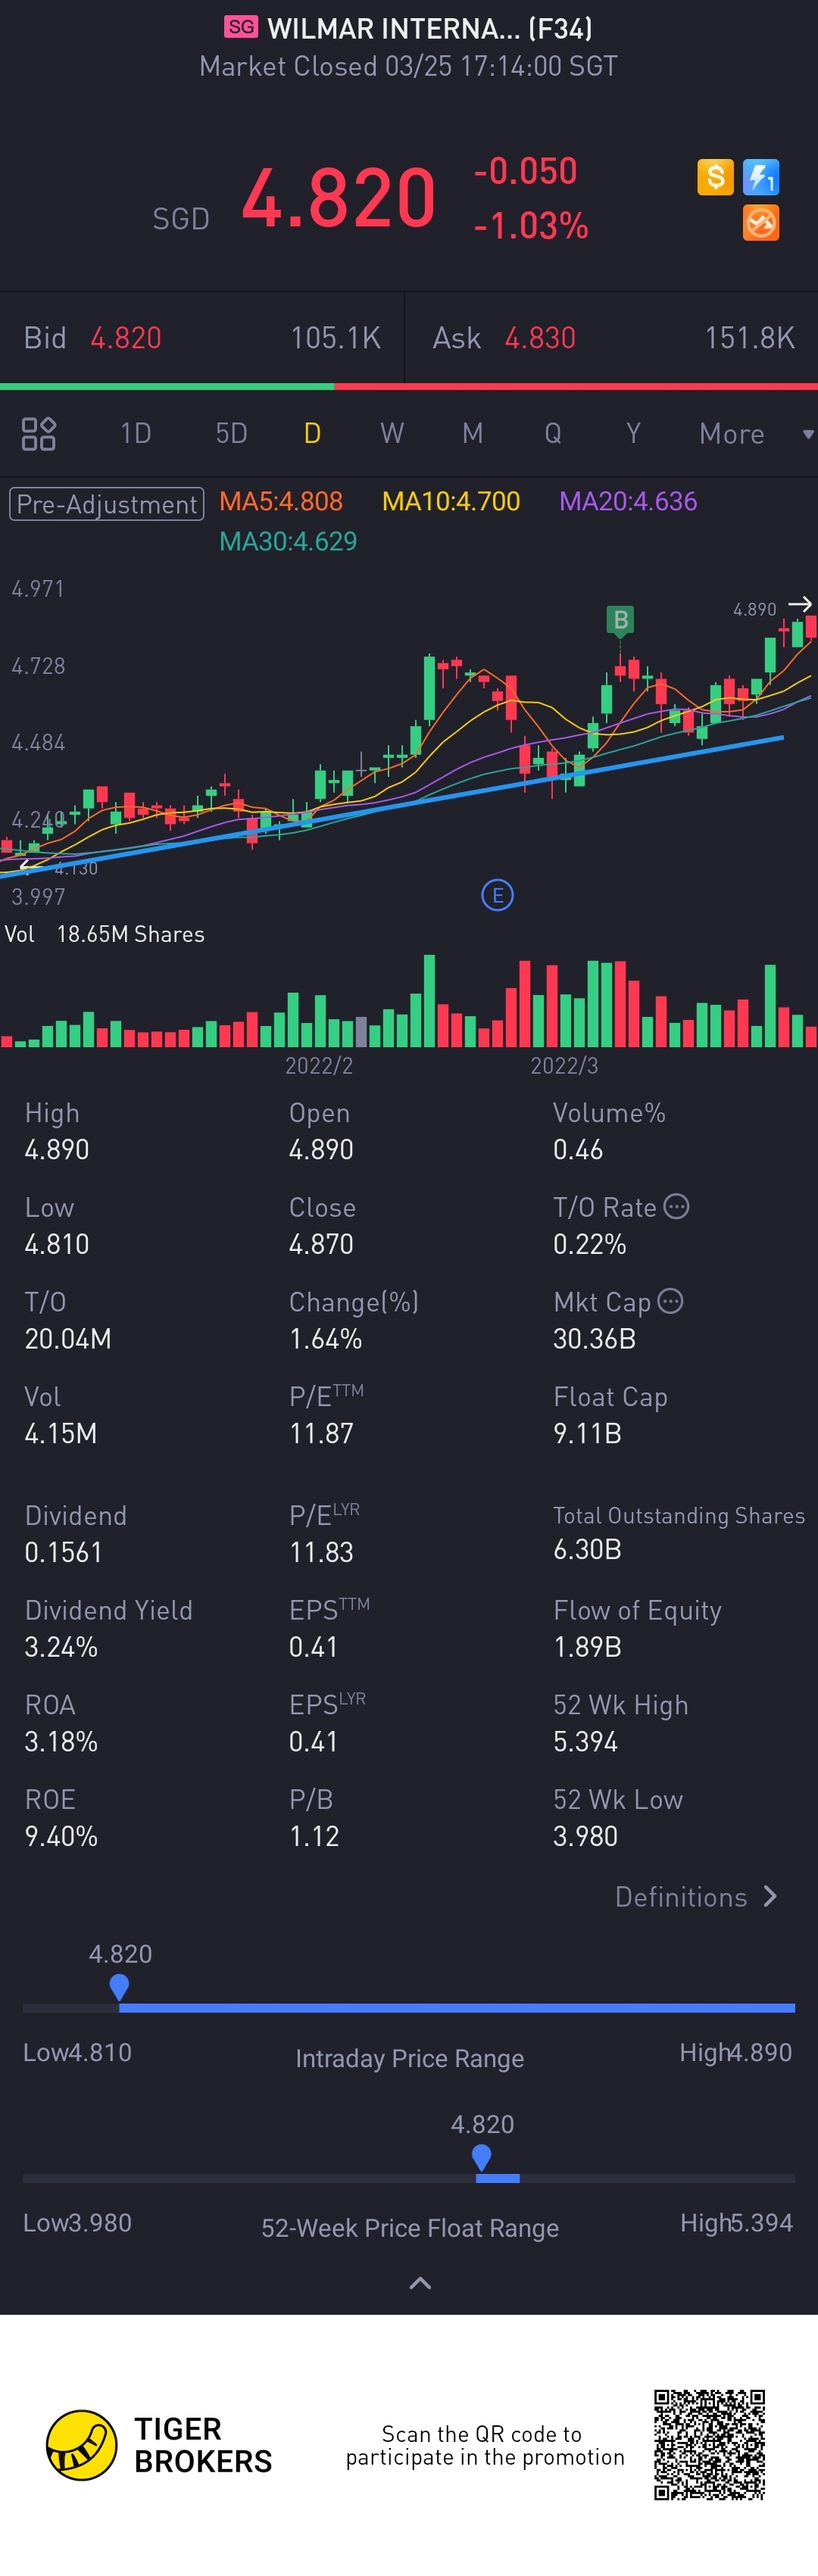Switch chart to 5D period
818x2576 pixels.
(231, 434)
